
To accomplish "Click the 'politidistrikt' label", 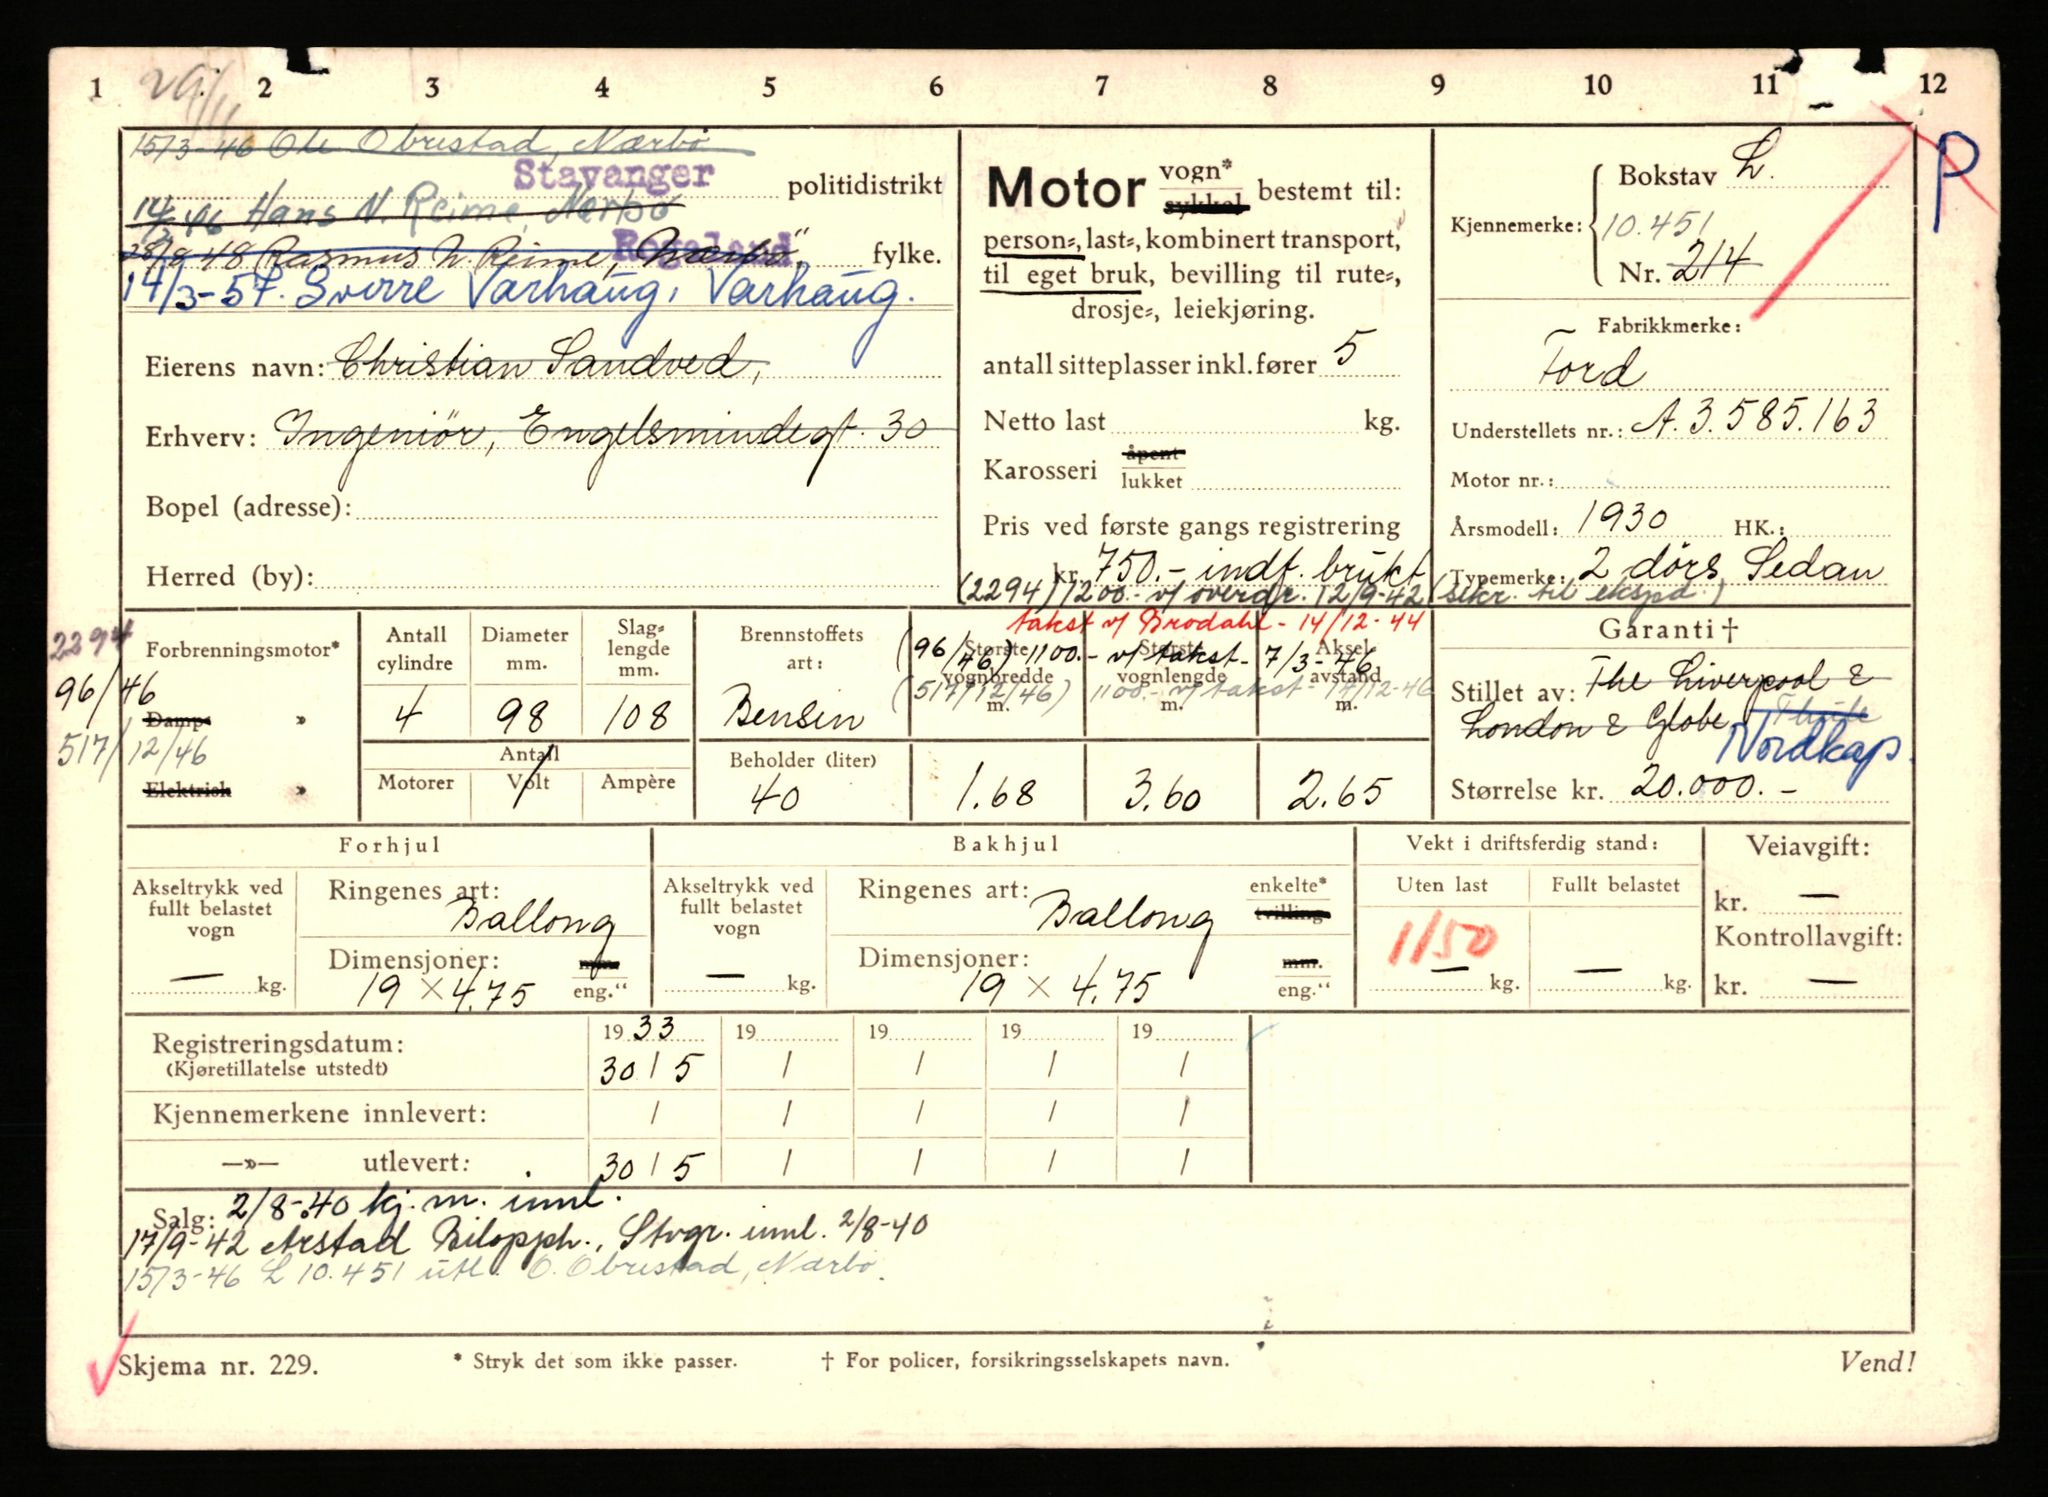I will click(x=865, y=186).
